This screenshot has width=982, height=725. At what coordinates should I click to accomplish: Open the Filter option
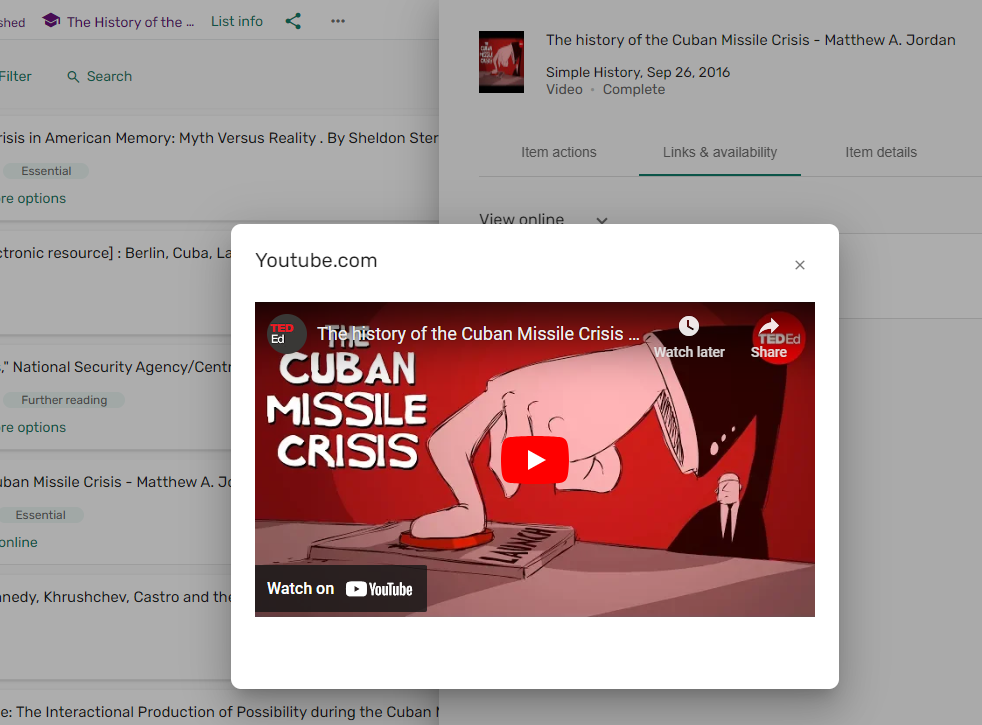coord(16,76)
